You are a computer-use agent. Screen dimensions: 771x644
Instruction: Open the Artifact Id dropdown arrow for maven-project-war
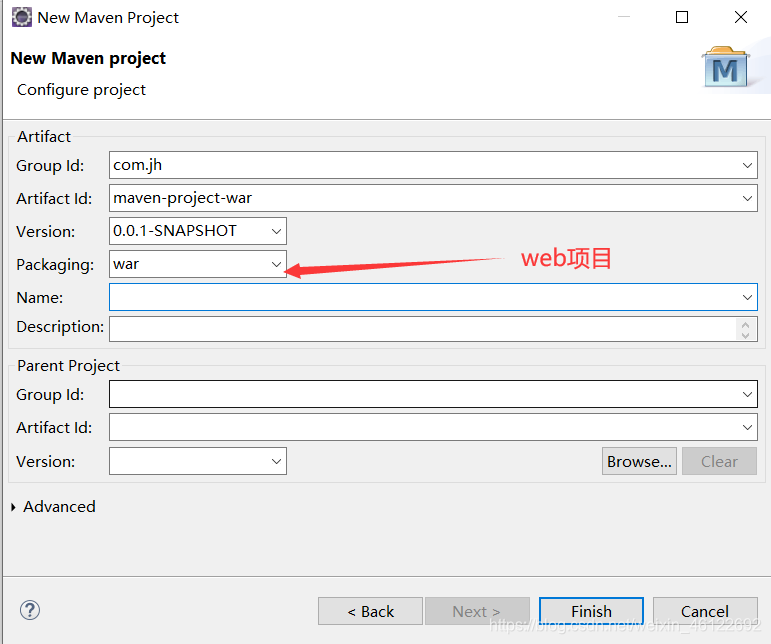[x=747, y=198]
